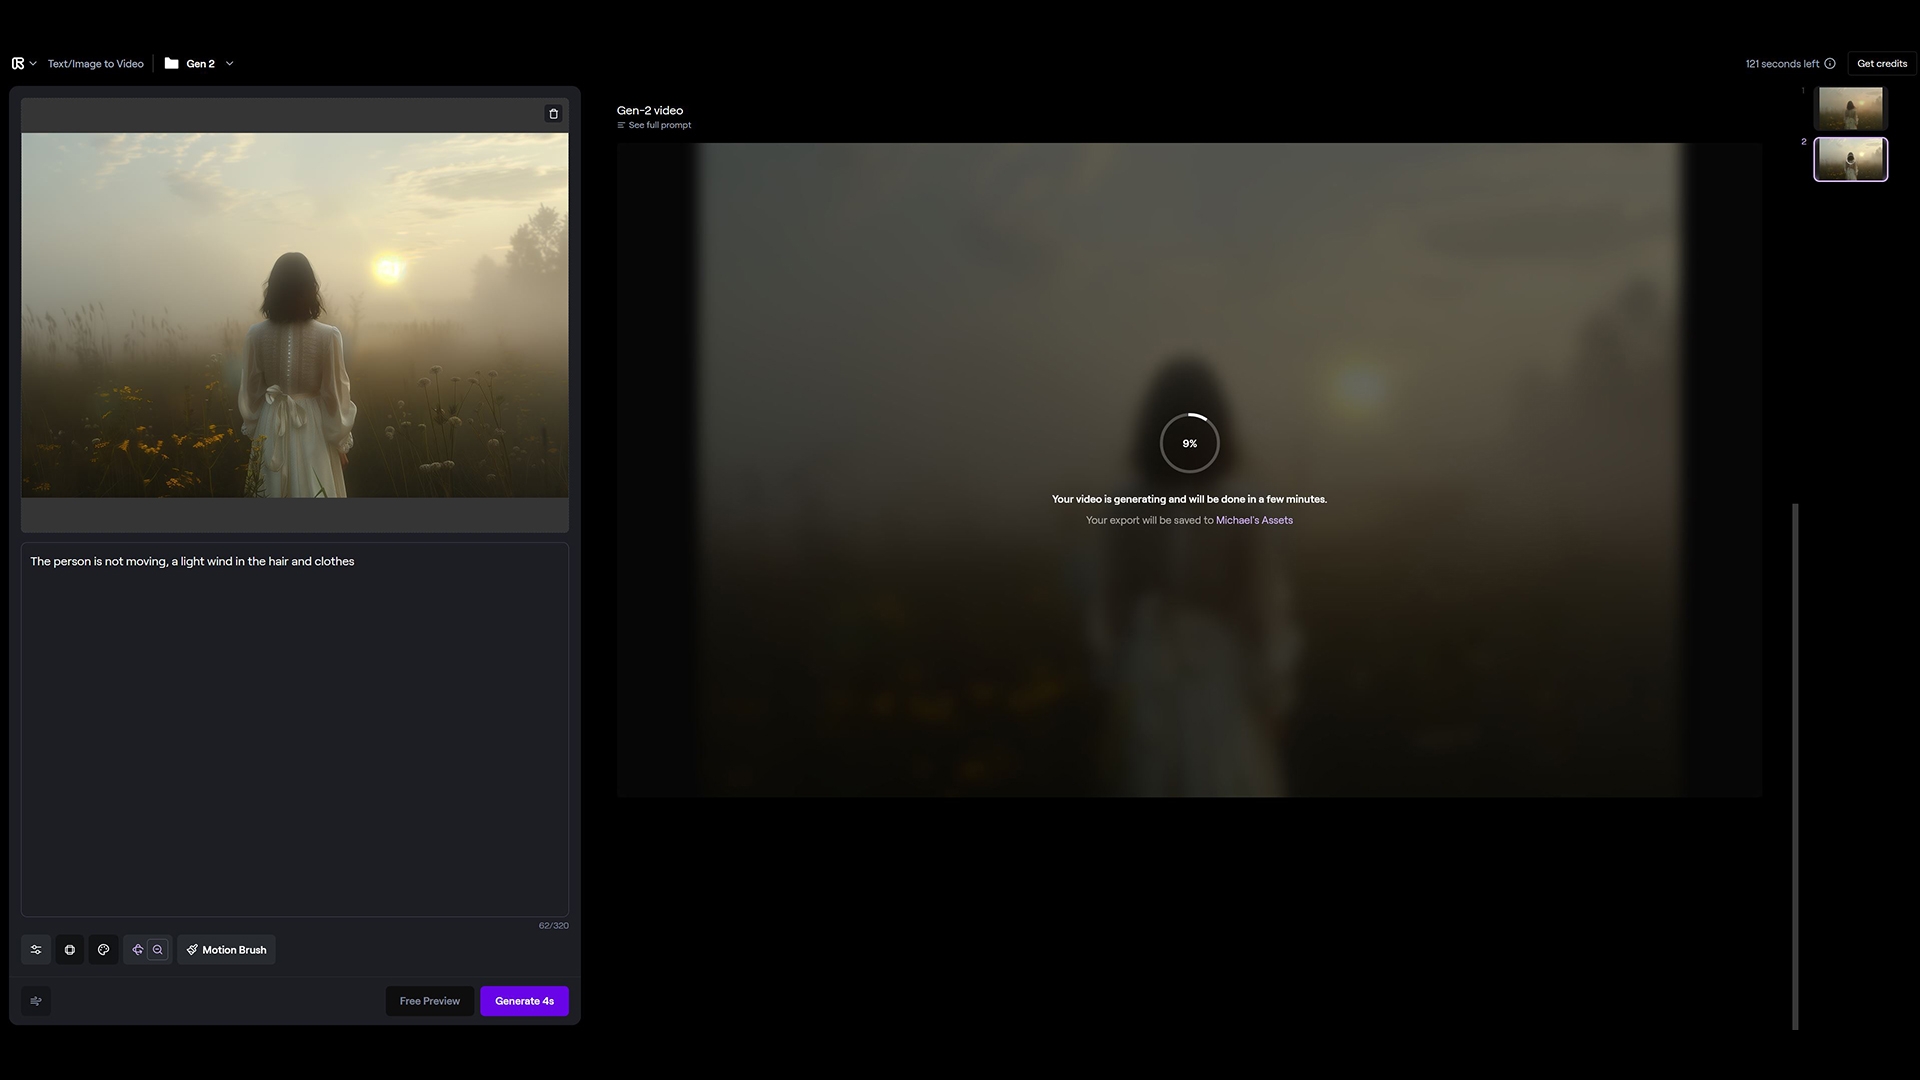The image size is (1920, 1080).
Task: Click the Gen 2 folder name
Action: [x=200, y=64]
